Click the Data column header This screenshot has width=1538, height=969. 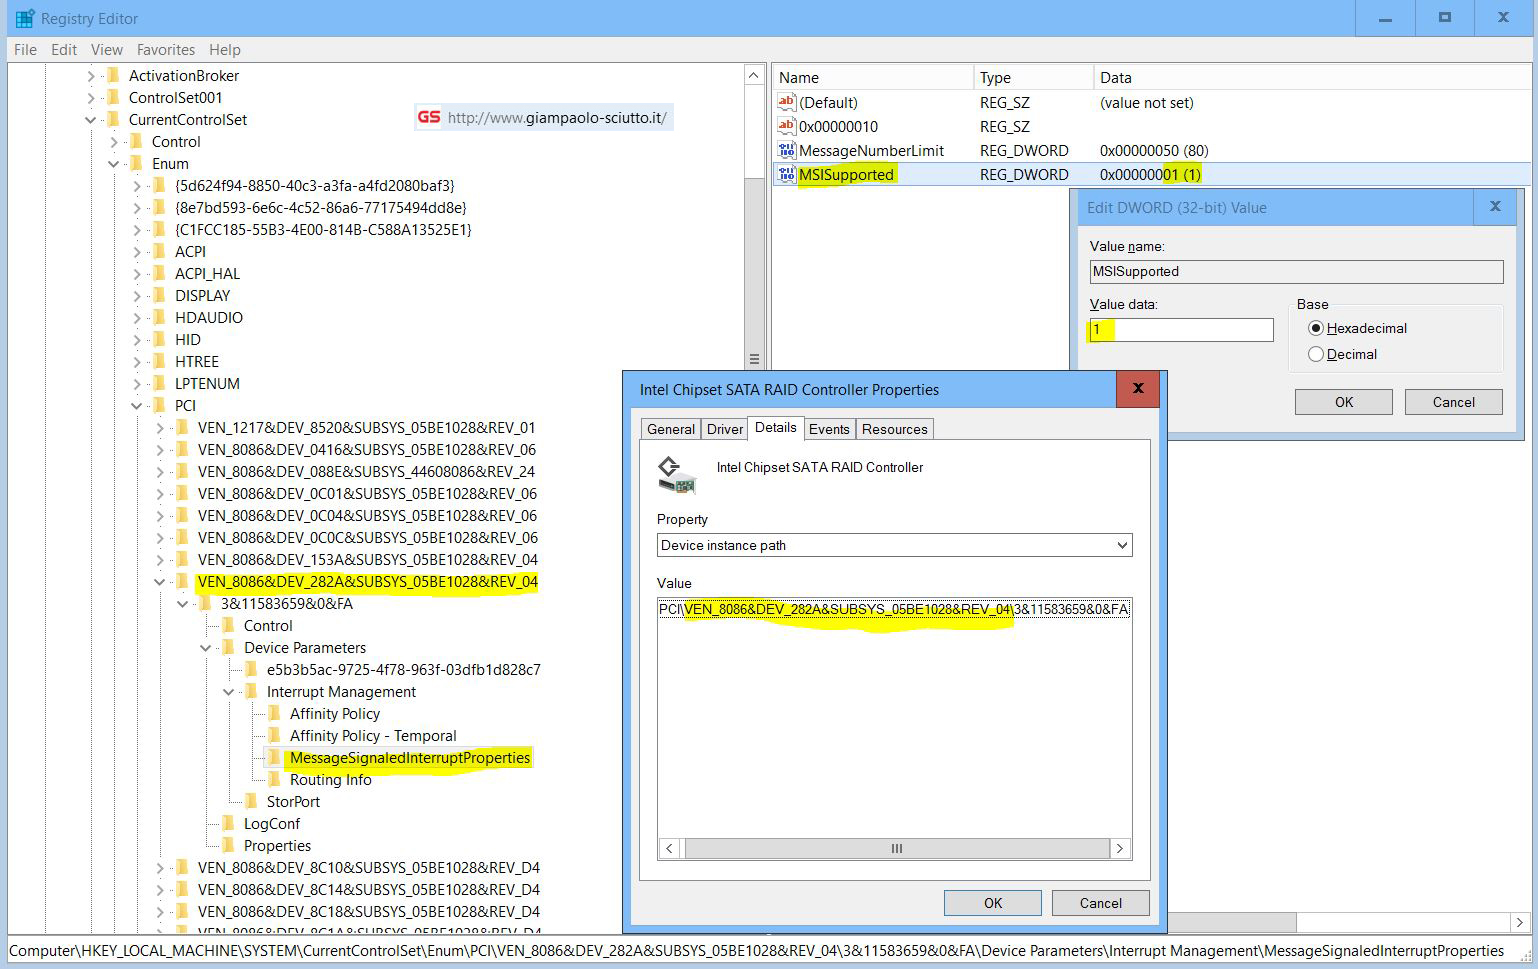click(x=1312, y=77)
